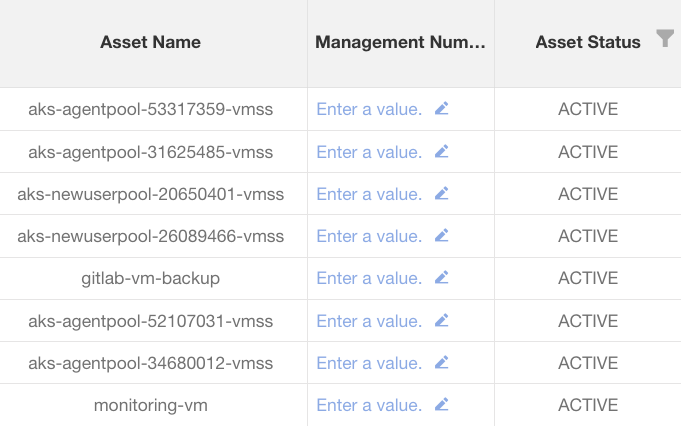Screen dimensions: 681x426
Task: Click edit pencil for aks-agentpool-52107031-vmss
Action: [x=442, y=321]
